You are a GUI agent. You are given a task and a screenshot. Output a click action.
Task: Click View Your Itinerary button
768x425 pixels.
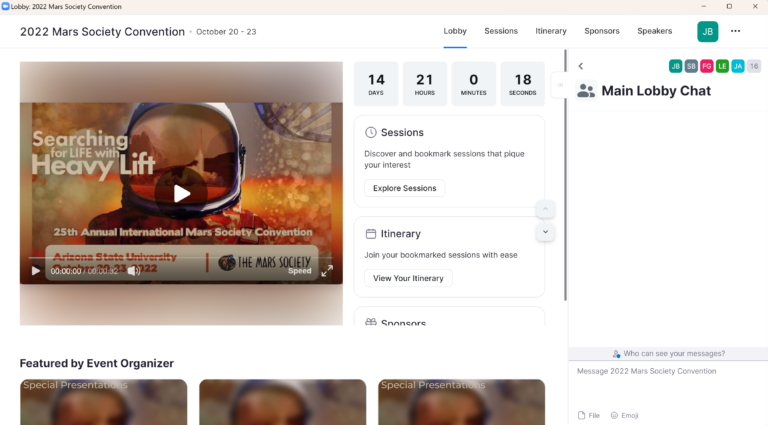(x=408, y=278)
